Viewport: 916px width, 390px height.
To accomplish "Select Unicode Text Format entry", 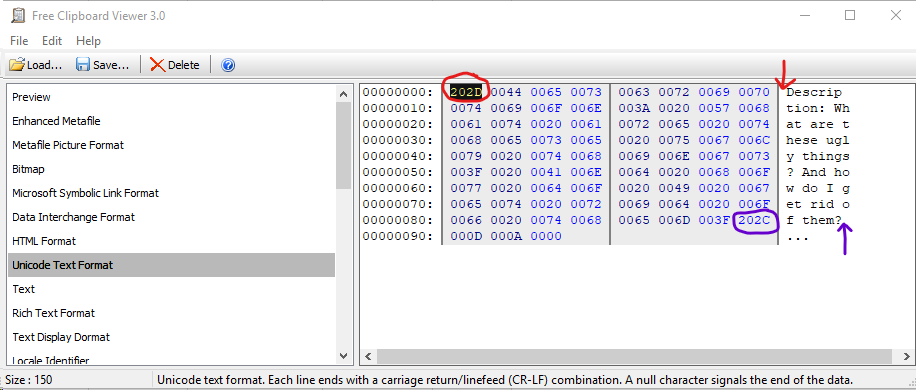I will [172, 264].
